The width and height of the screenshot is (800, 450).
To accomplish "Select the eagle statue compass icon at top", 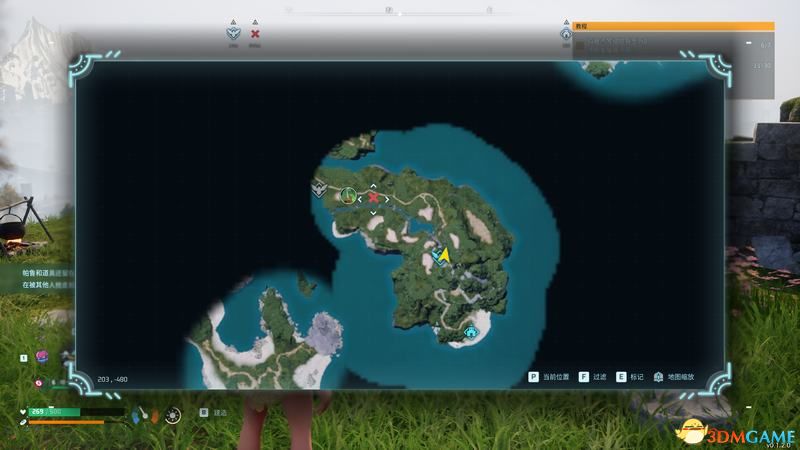I will click(233, 34).
